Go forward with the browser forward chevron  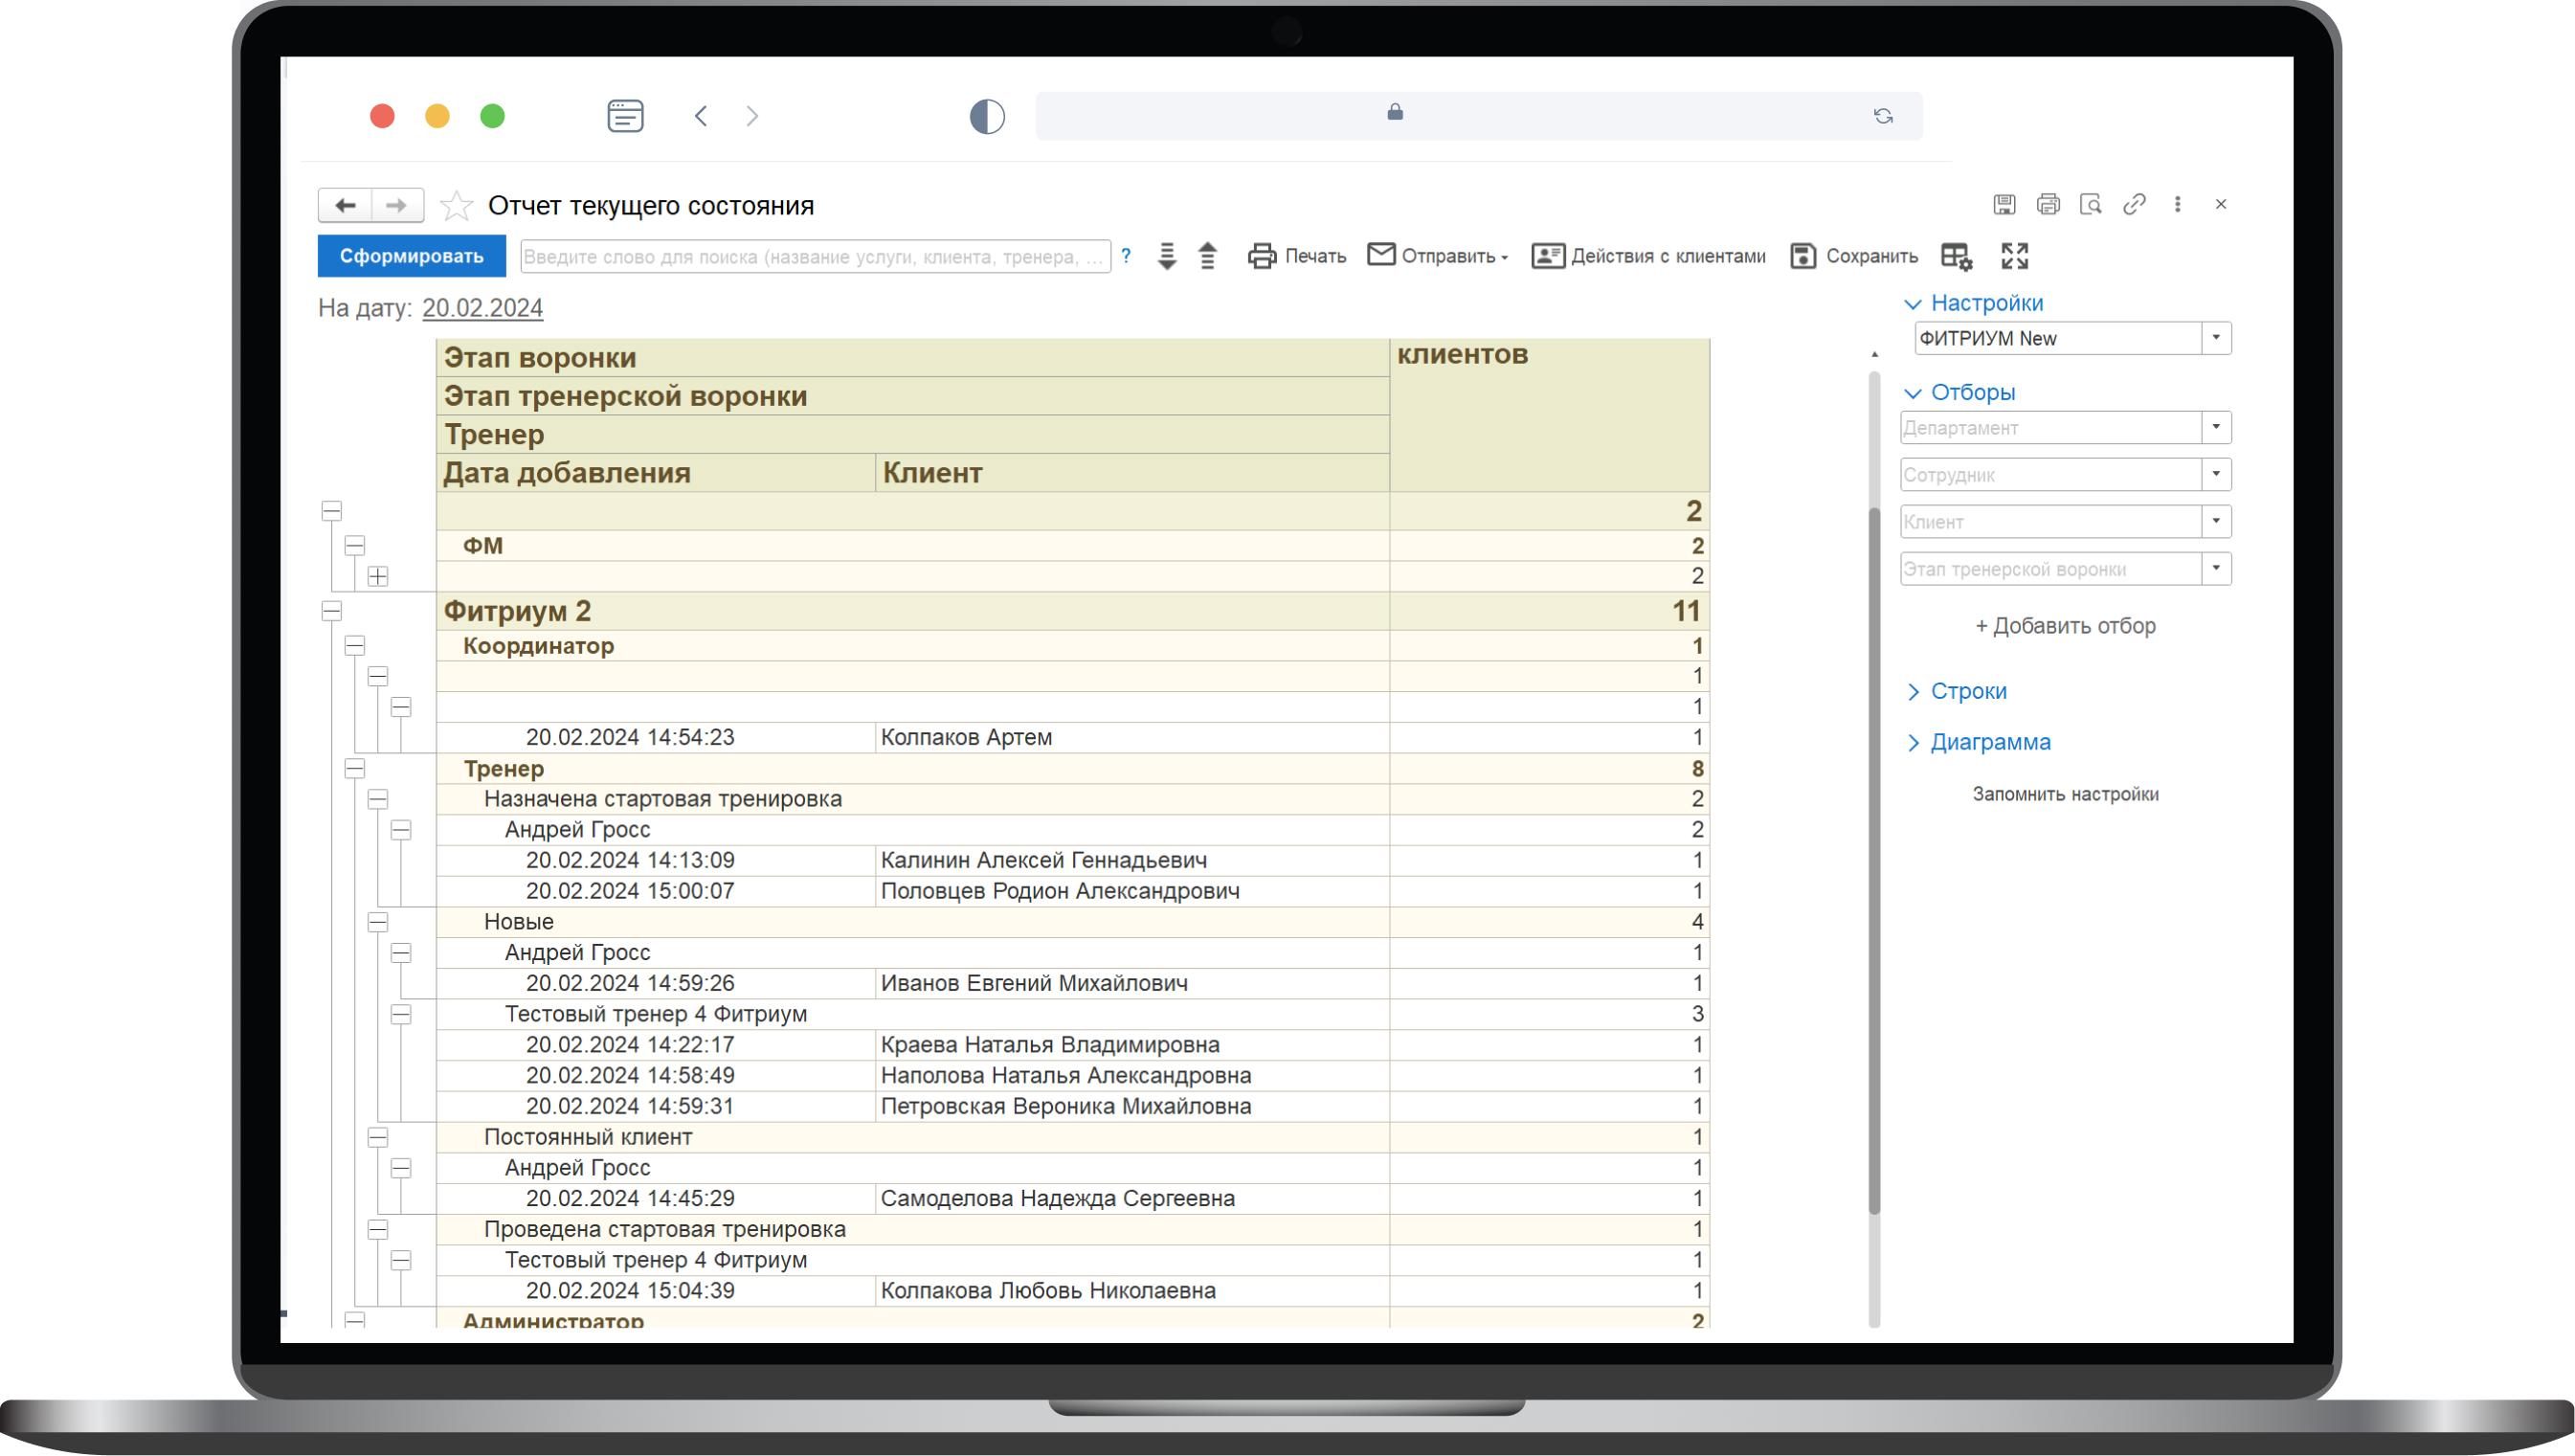pos(752,116)
